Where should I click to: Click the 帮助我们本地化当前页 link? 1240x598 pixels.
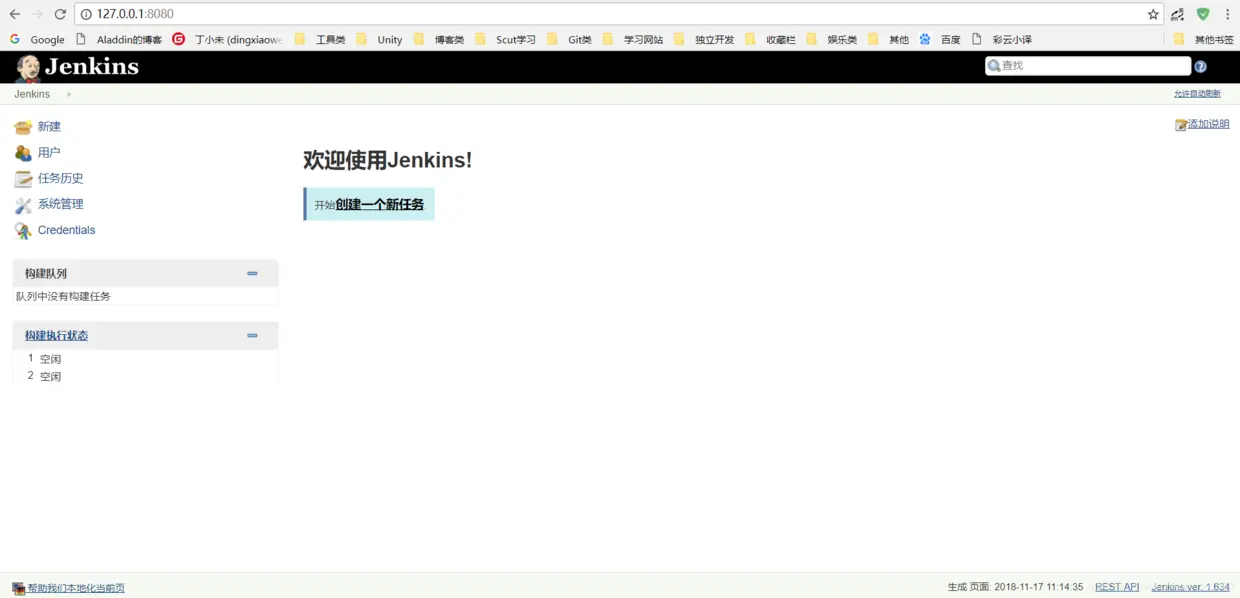(76, 588)
